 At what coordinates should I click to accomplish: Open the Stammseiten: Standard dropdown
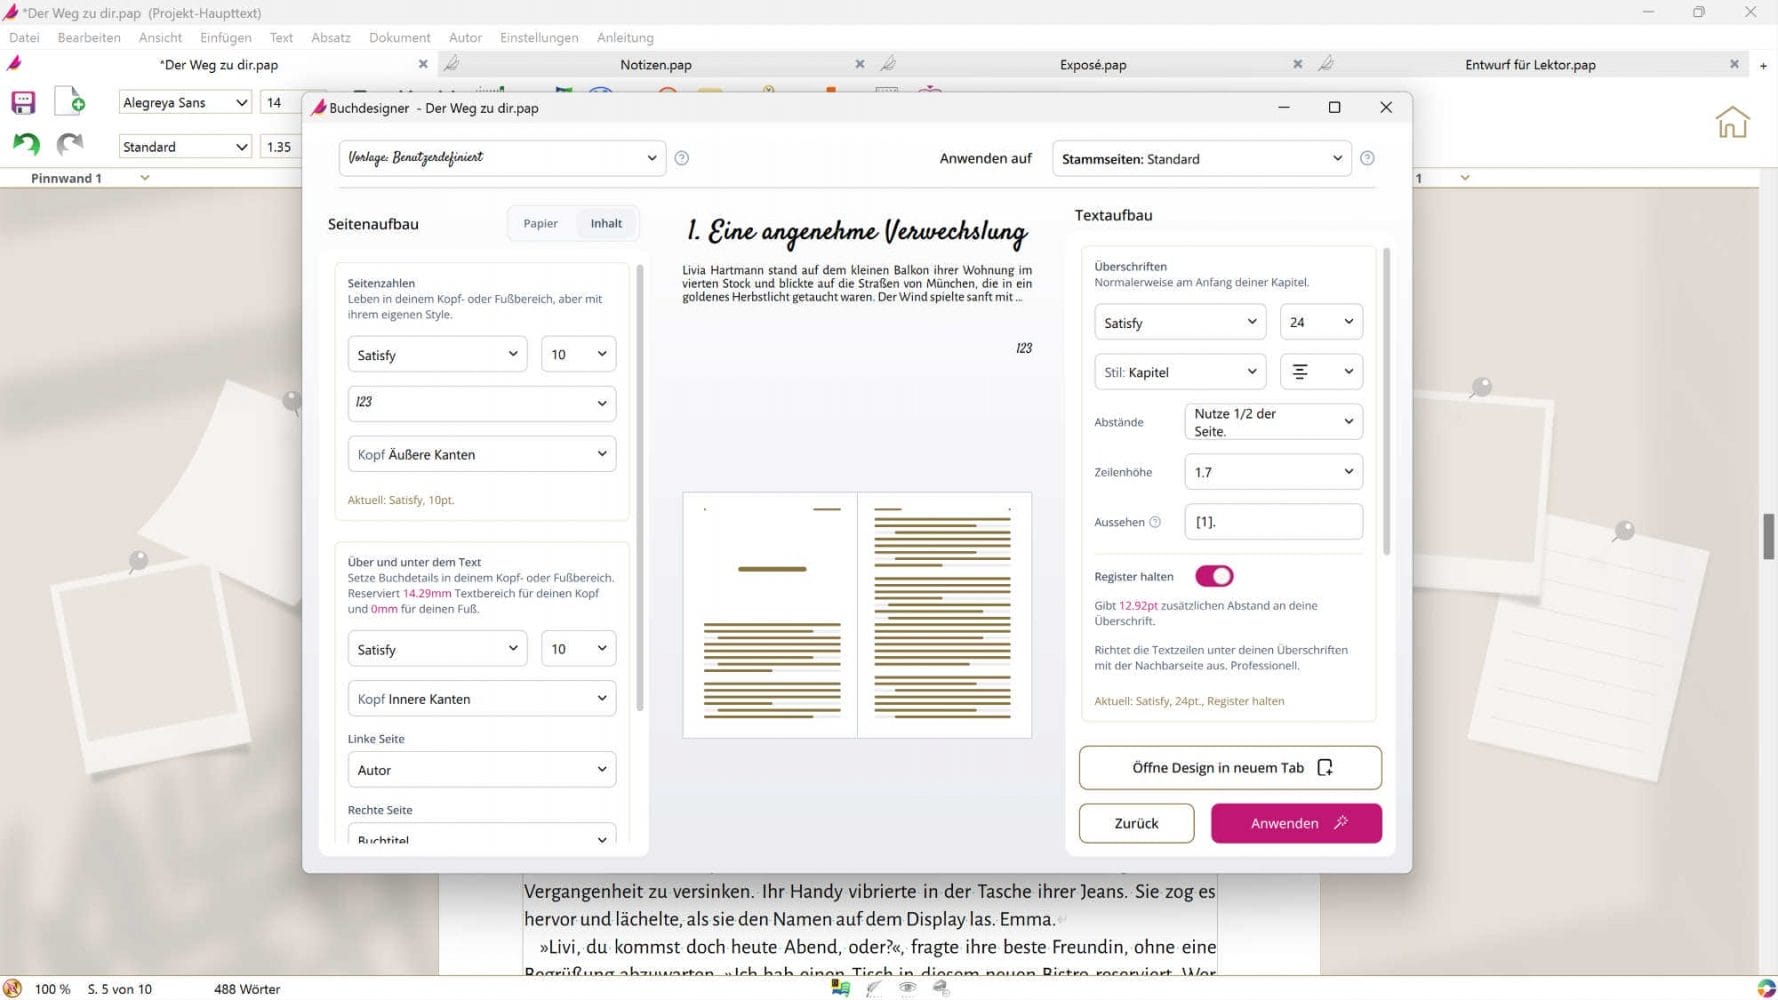point(1200,158)
